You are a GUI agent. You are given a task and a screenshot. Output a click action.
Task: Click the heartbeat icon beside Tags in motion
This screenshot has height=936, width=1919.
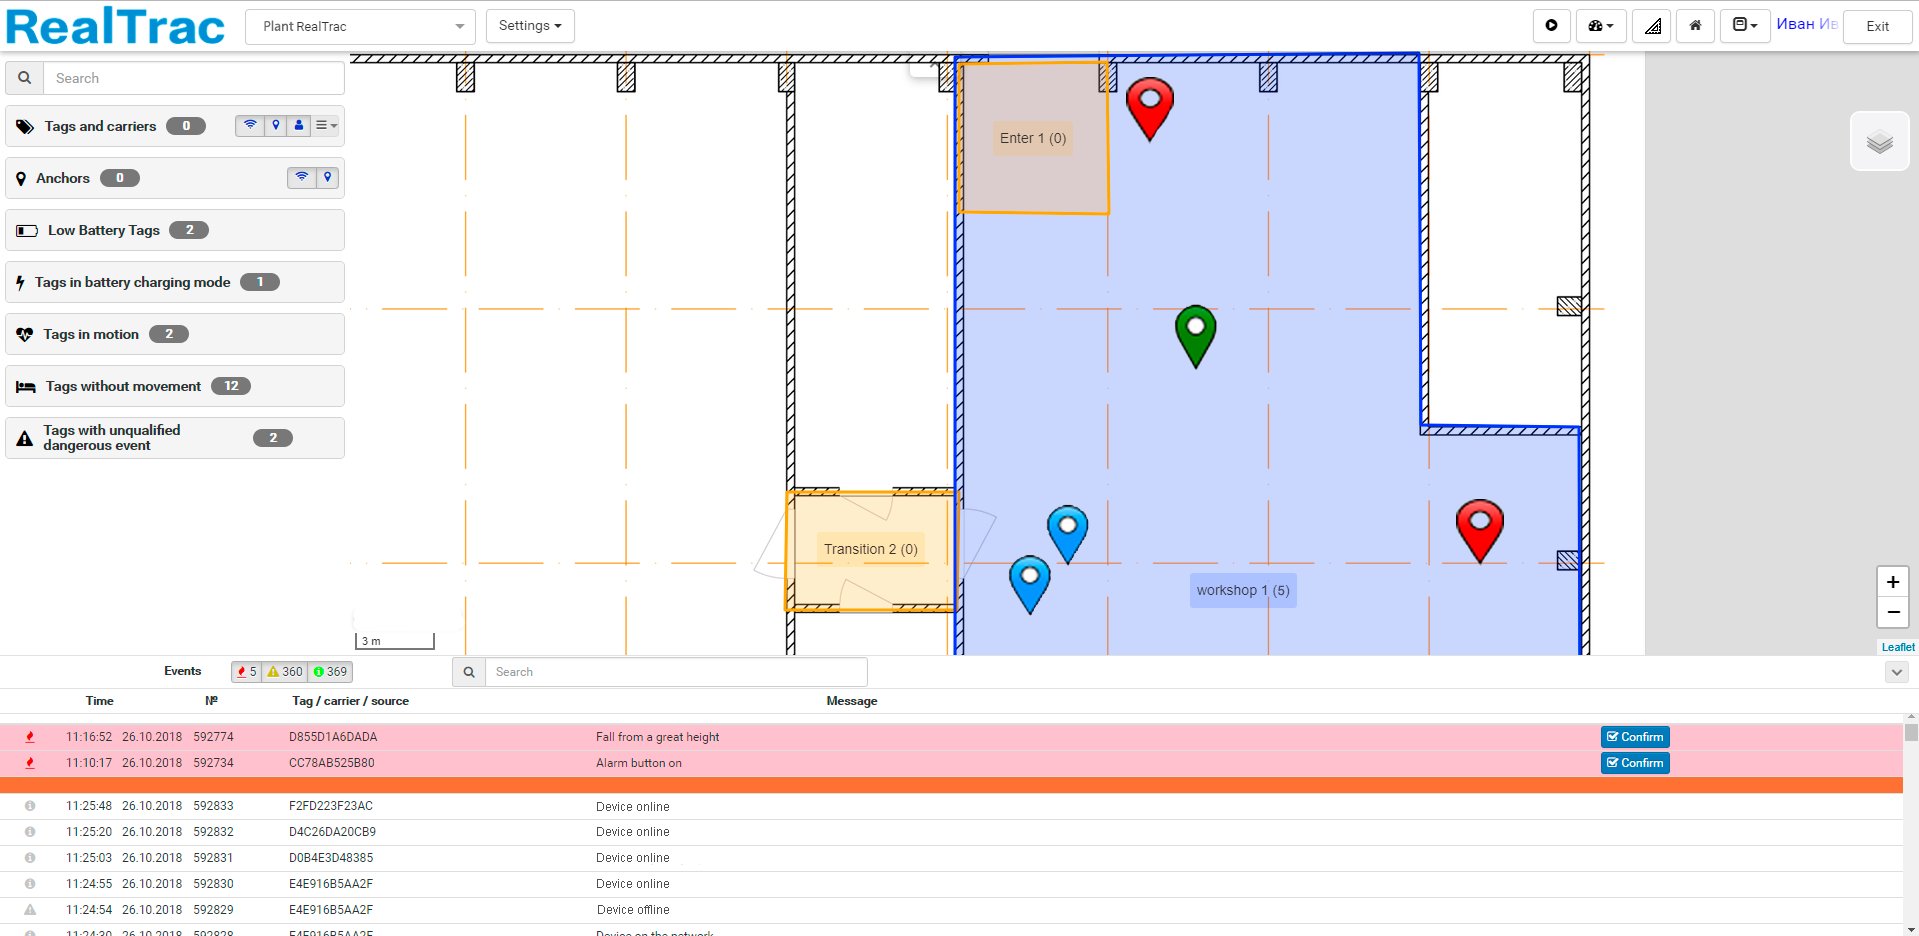[25, 335]
